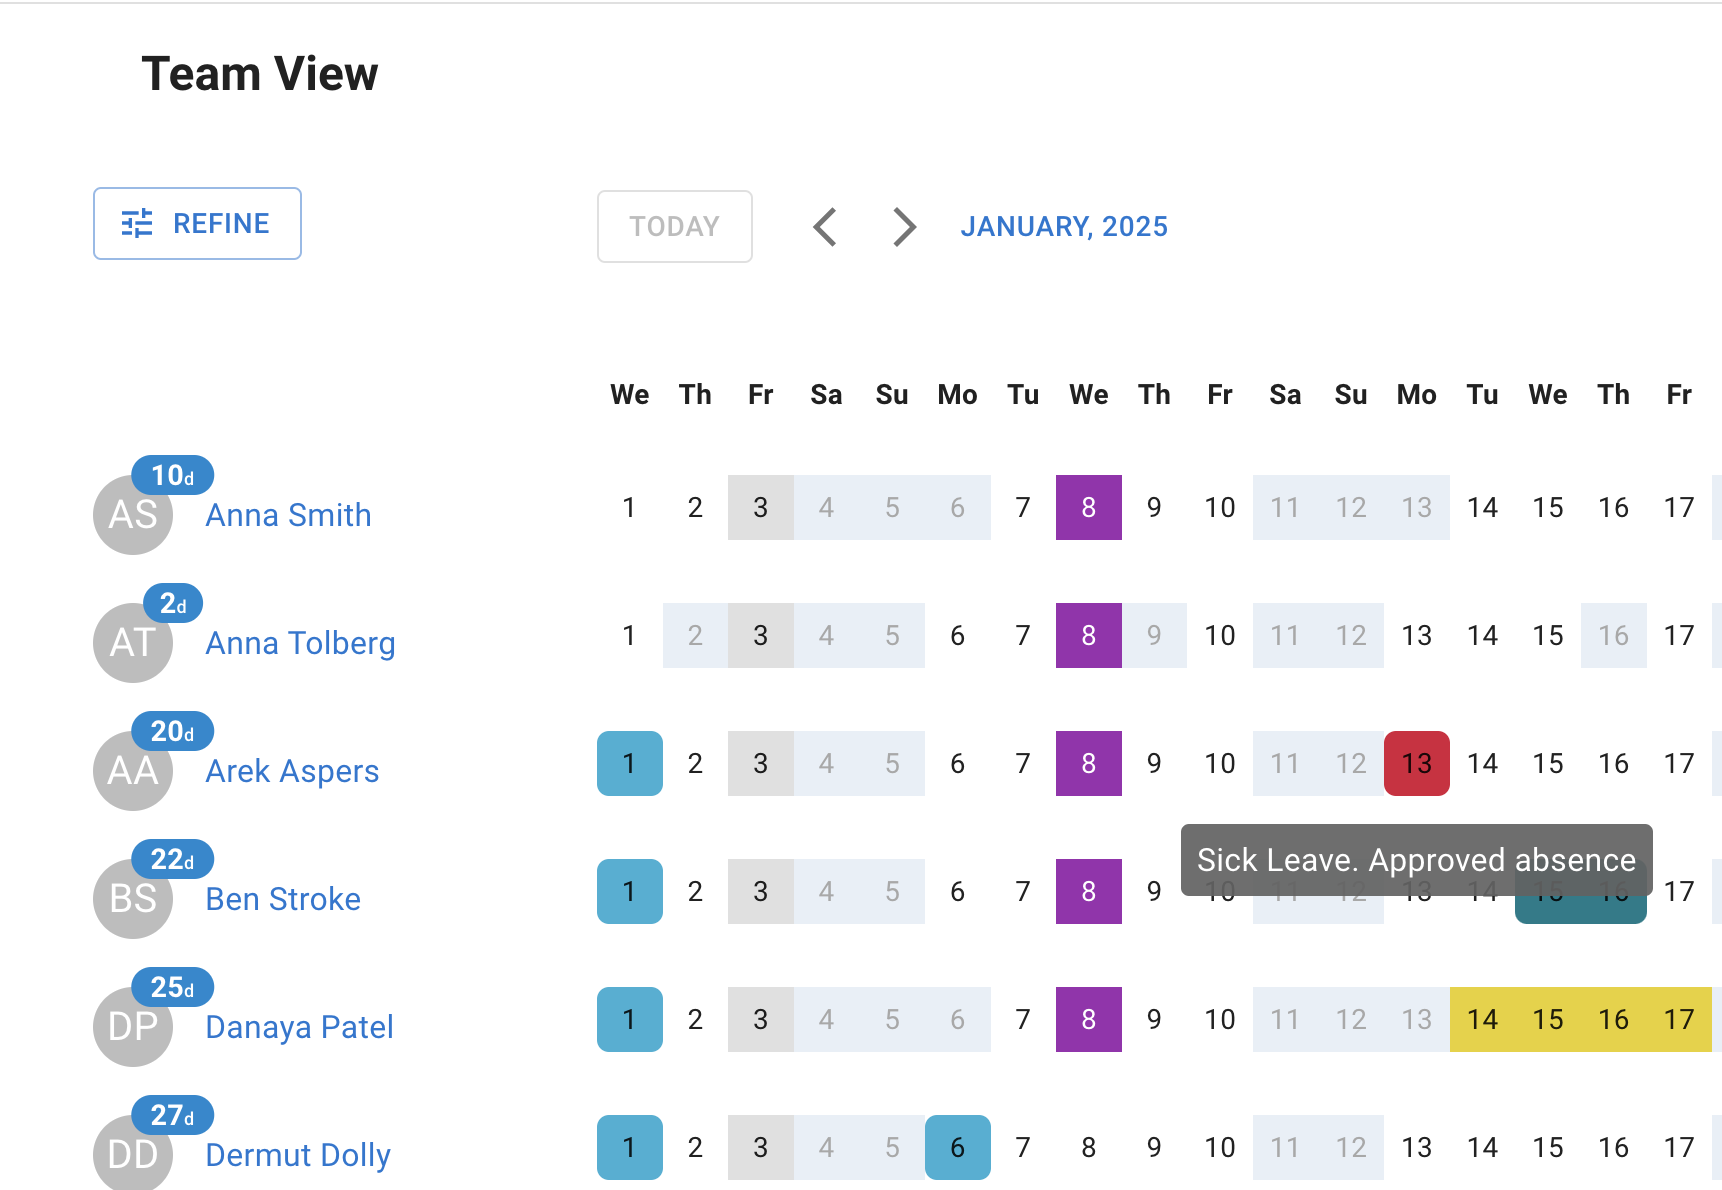
Task: Select Anna Smith's purple absence on the 8th
Action: (1088, 507)
